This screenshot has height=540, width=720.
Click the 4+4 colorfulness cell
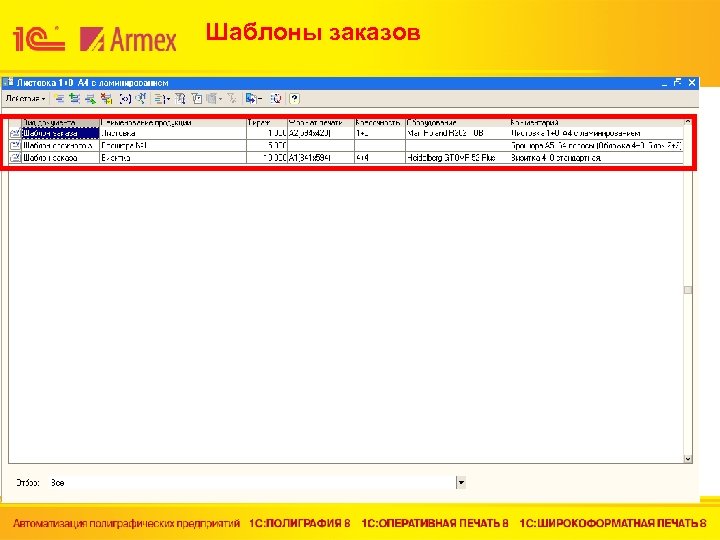379,158
